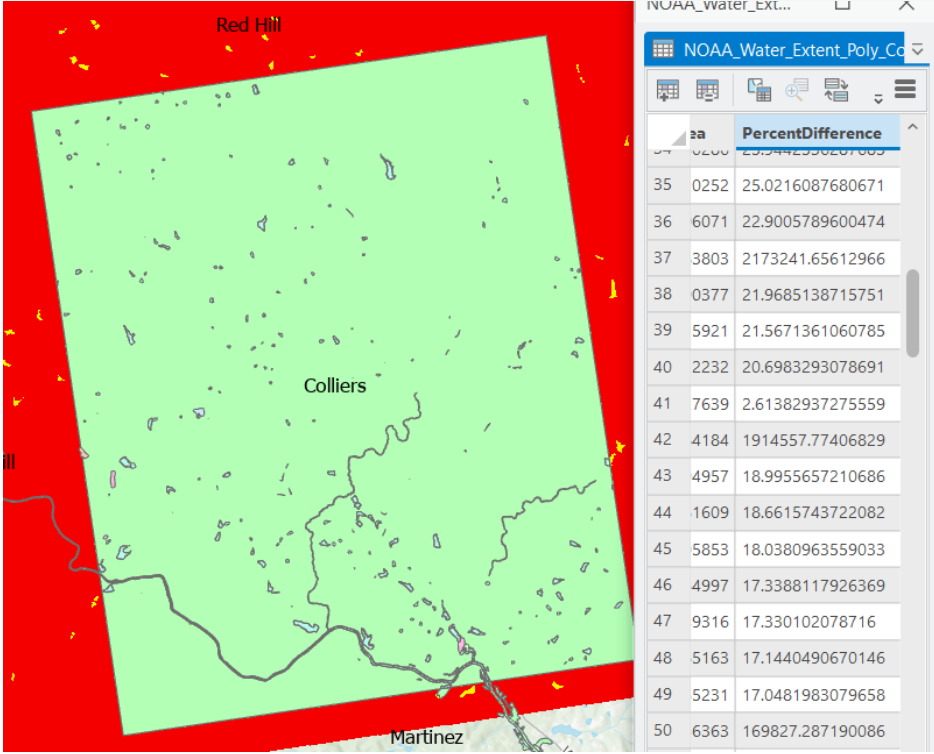Switch to the NOAA_Water_Extent_Poly_Co tab
This screenshot has height=754, width=934.
tap(790, 49)
